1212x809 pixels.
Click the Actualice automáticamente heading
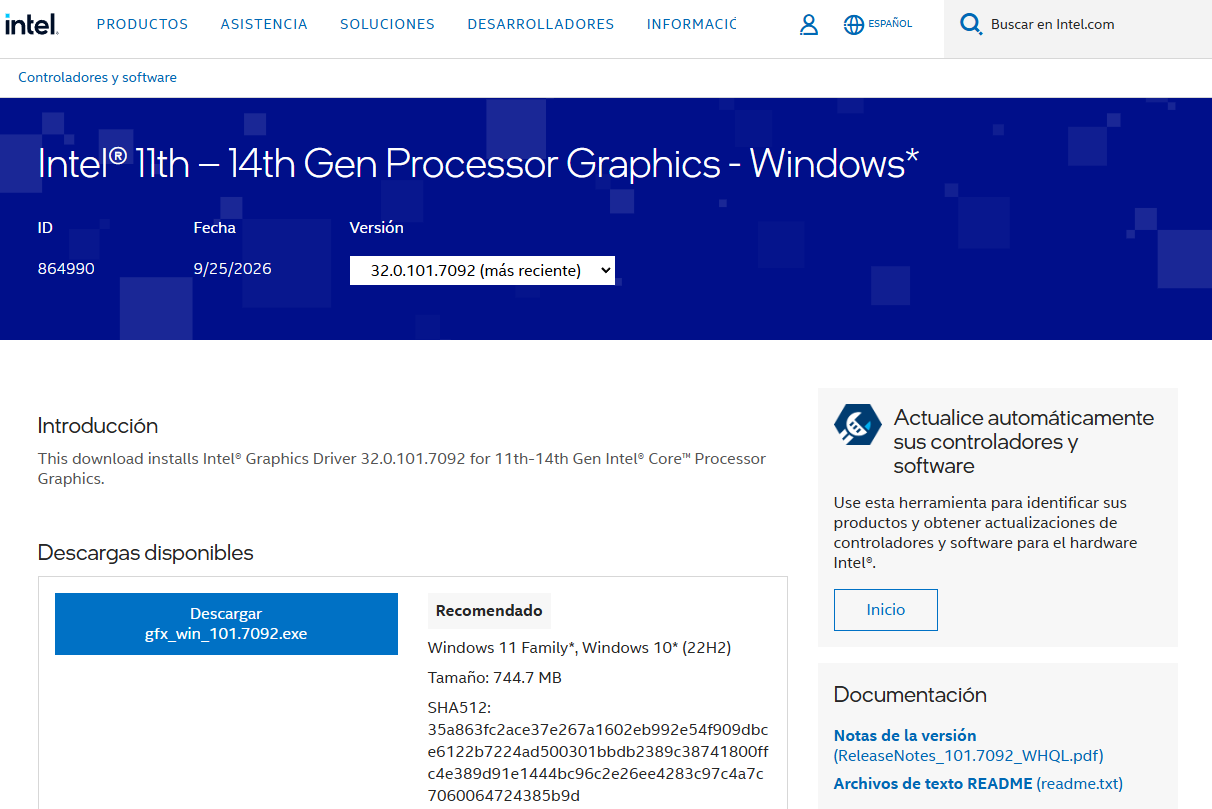(x=1024, y=442)
